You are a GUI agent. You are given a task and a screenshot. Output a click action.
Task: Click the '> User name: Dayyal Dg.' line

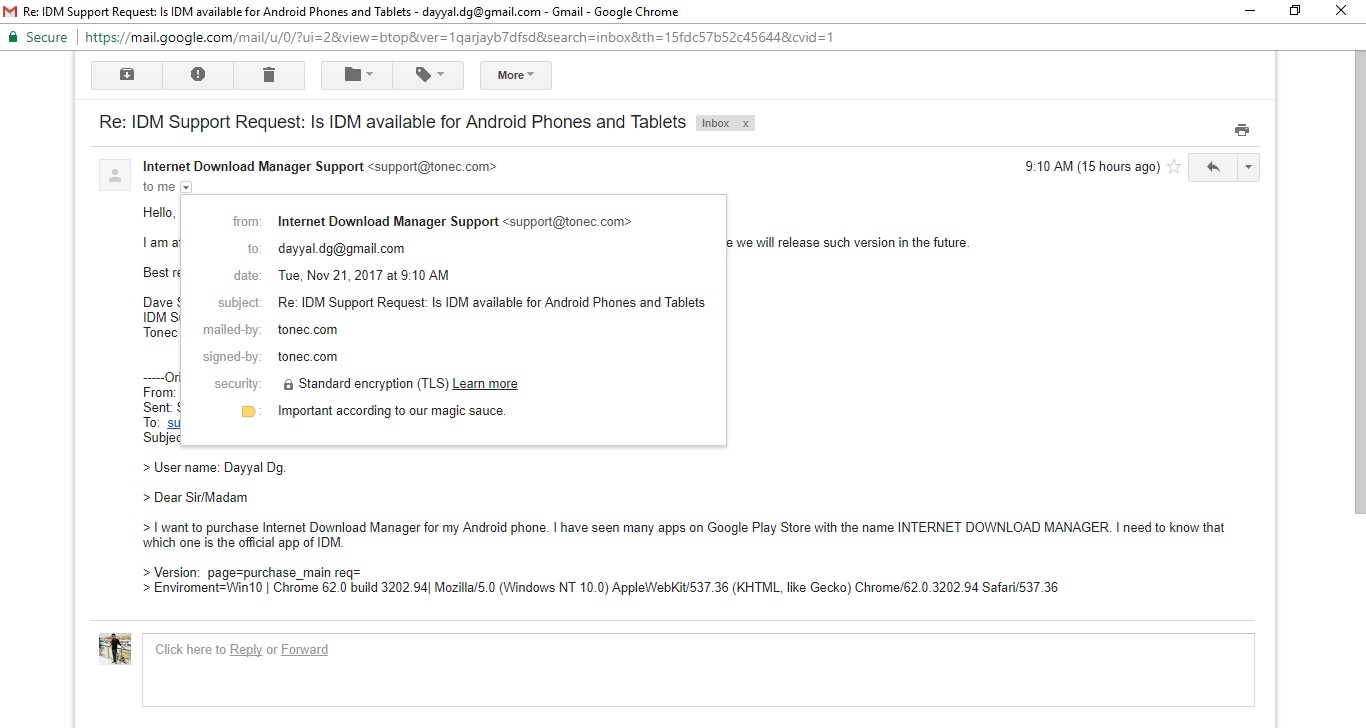214,467
